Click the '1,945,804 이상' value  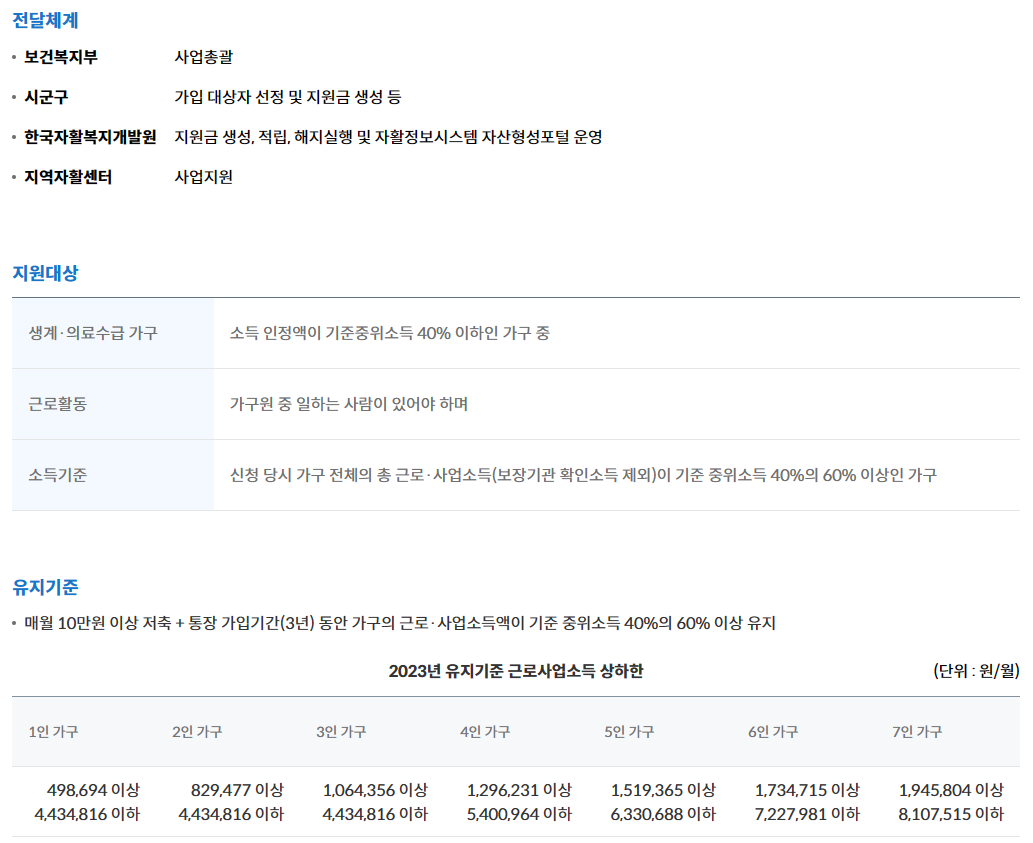pyautogui.click(x=951, y=790)
